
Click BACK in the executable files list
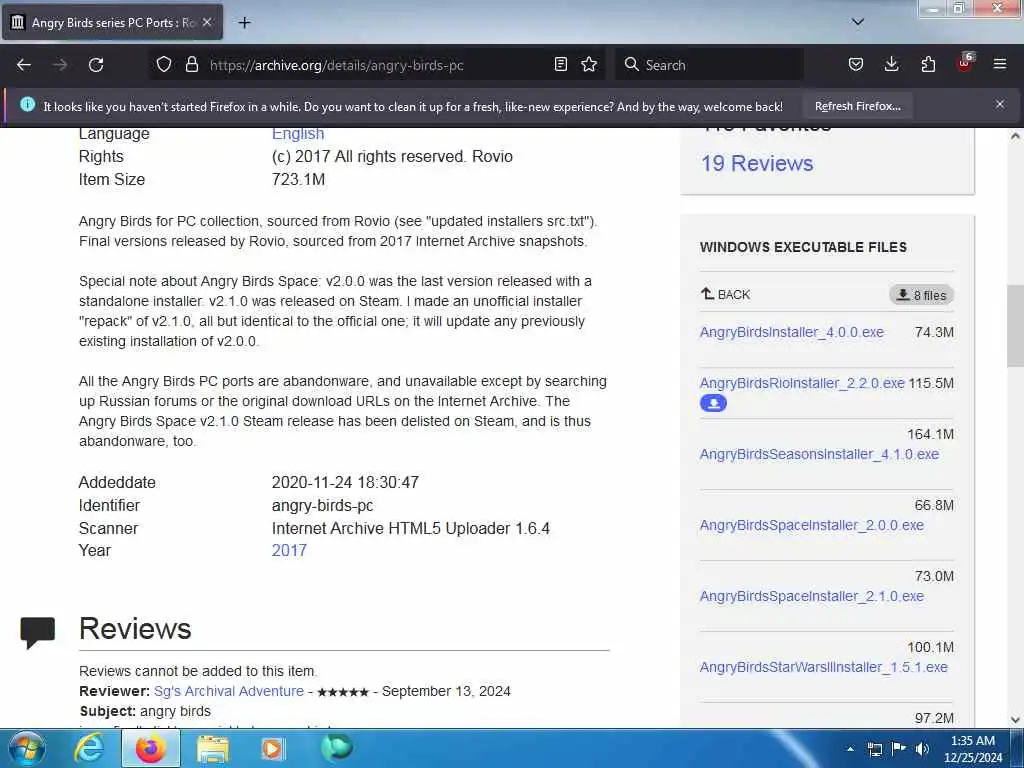[726, 295]
